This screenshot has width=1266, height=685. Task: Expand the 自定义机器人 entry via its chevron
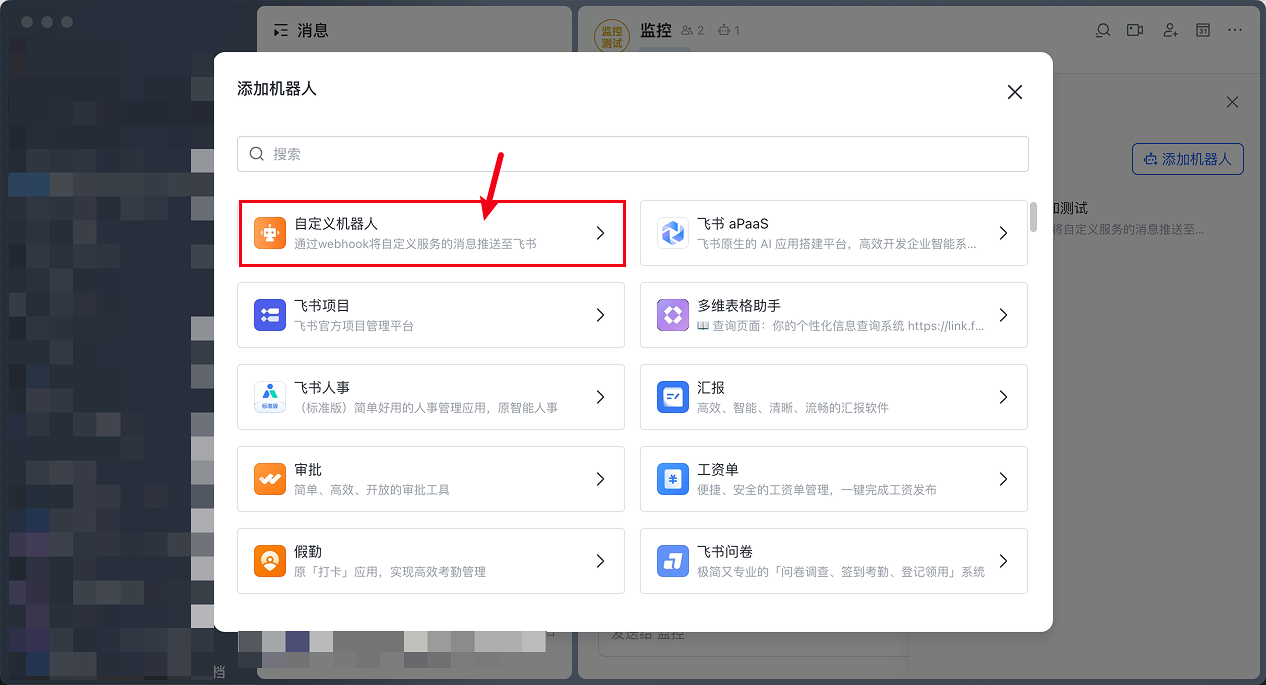[599, 233]
